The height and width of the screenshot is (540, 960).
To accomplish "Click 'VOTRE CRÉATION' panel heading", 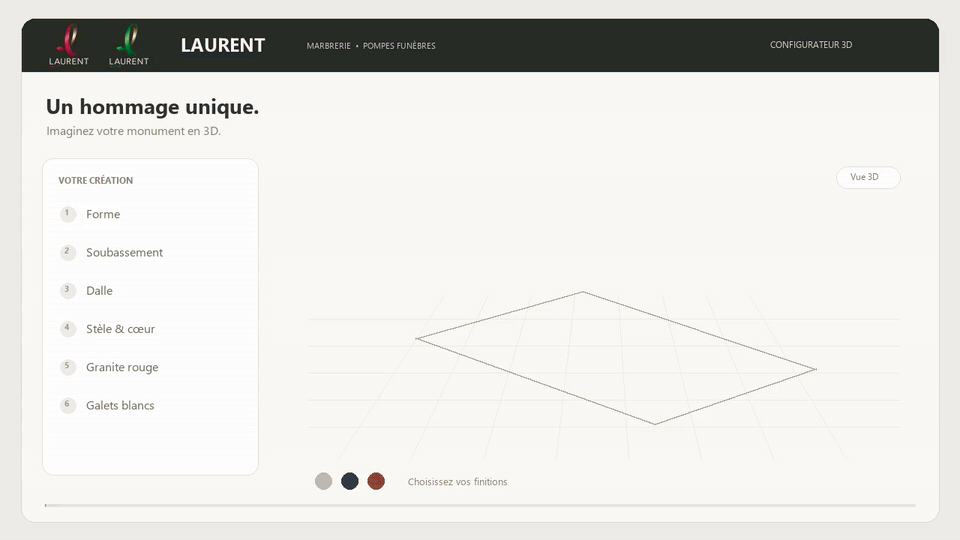I will click(96, 181).
